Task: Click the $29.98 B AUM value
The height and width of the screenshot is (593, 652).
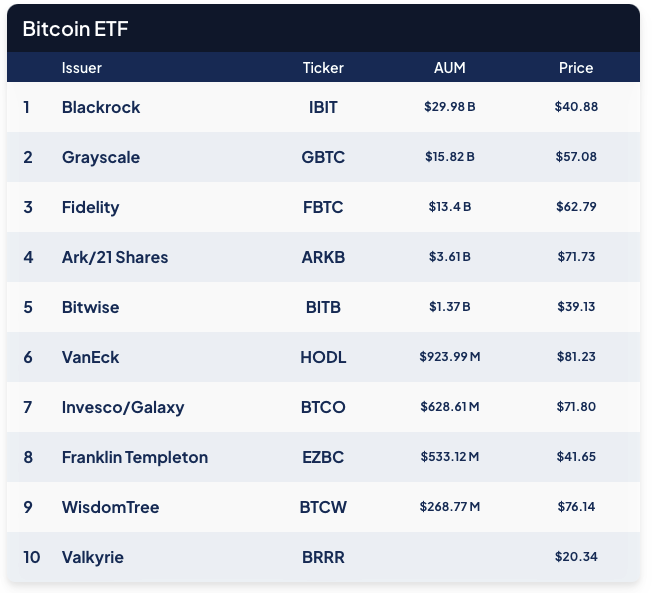Action: [450, 107]
